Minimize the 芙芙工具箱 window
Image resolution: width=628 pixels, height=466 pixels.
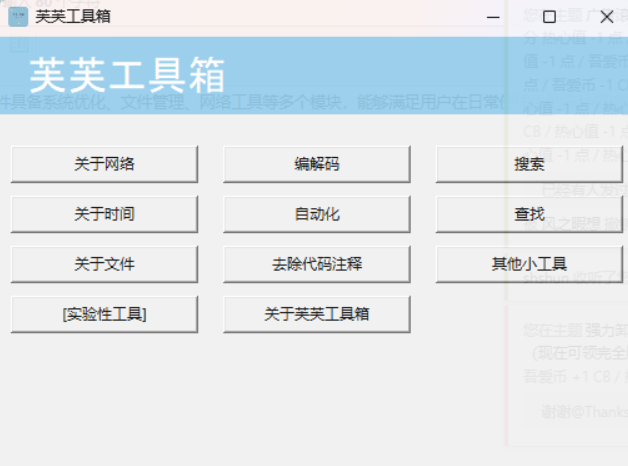493,17
